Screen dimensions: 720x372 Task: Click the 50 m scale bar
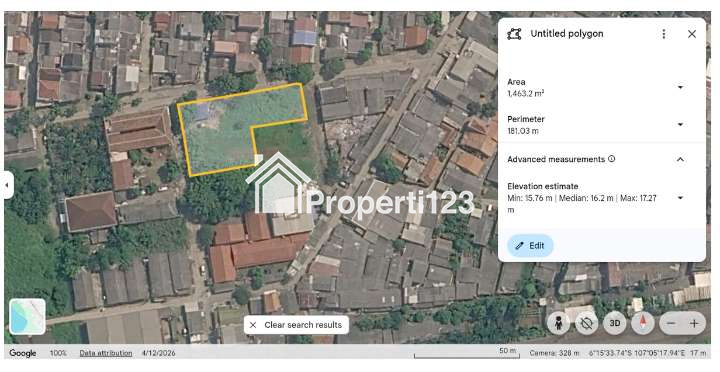click(467, 354)
